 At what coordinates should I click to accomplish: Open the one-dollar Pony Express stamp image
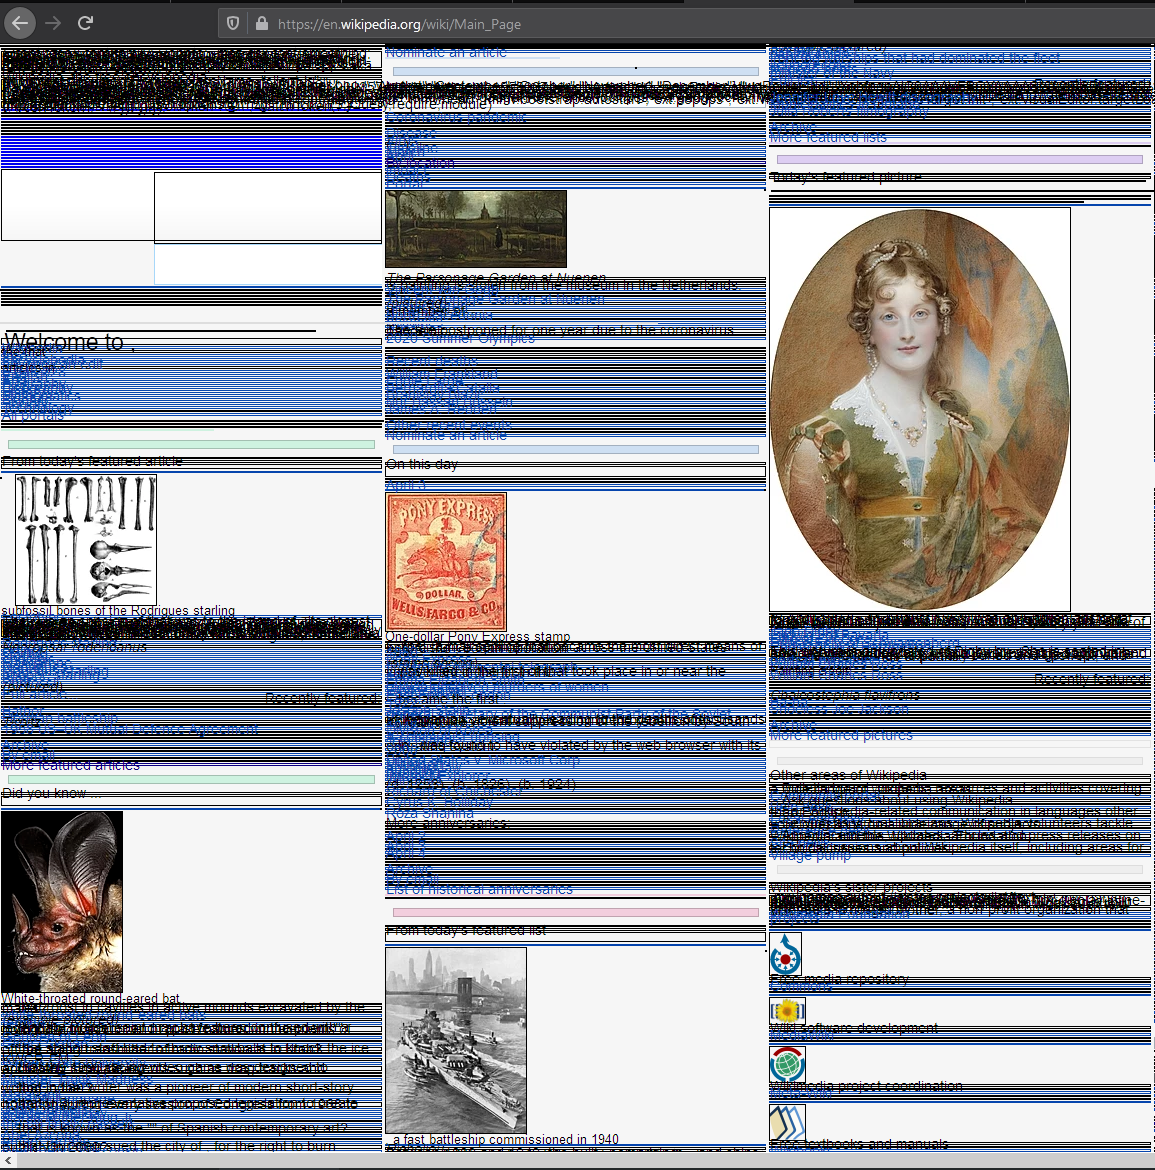pos(446,561)
